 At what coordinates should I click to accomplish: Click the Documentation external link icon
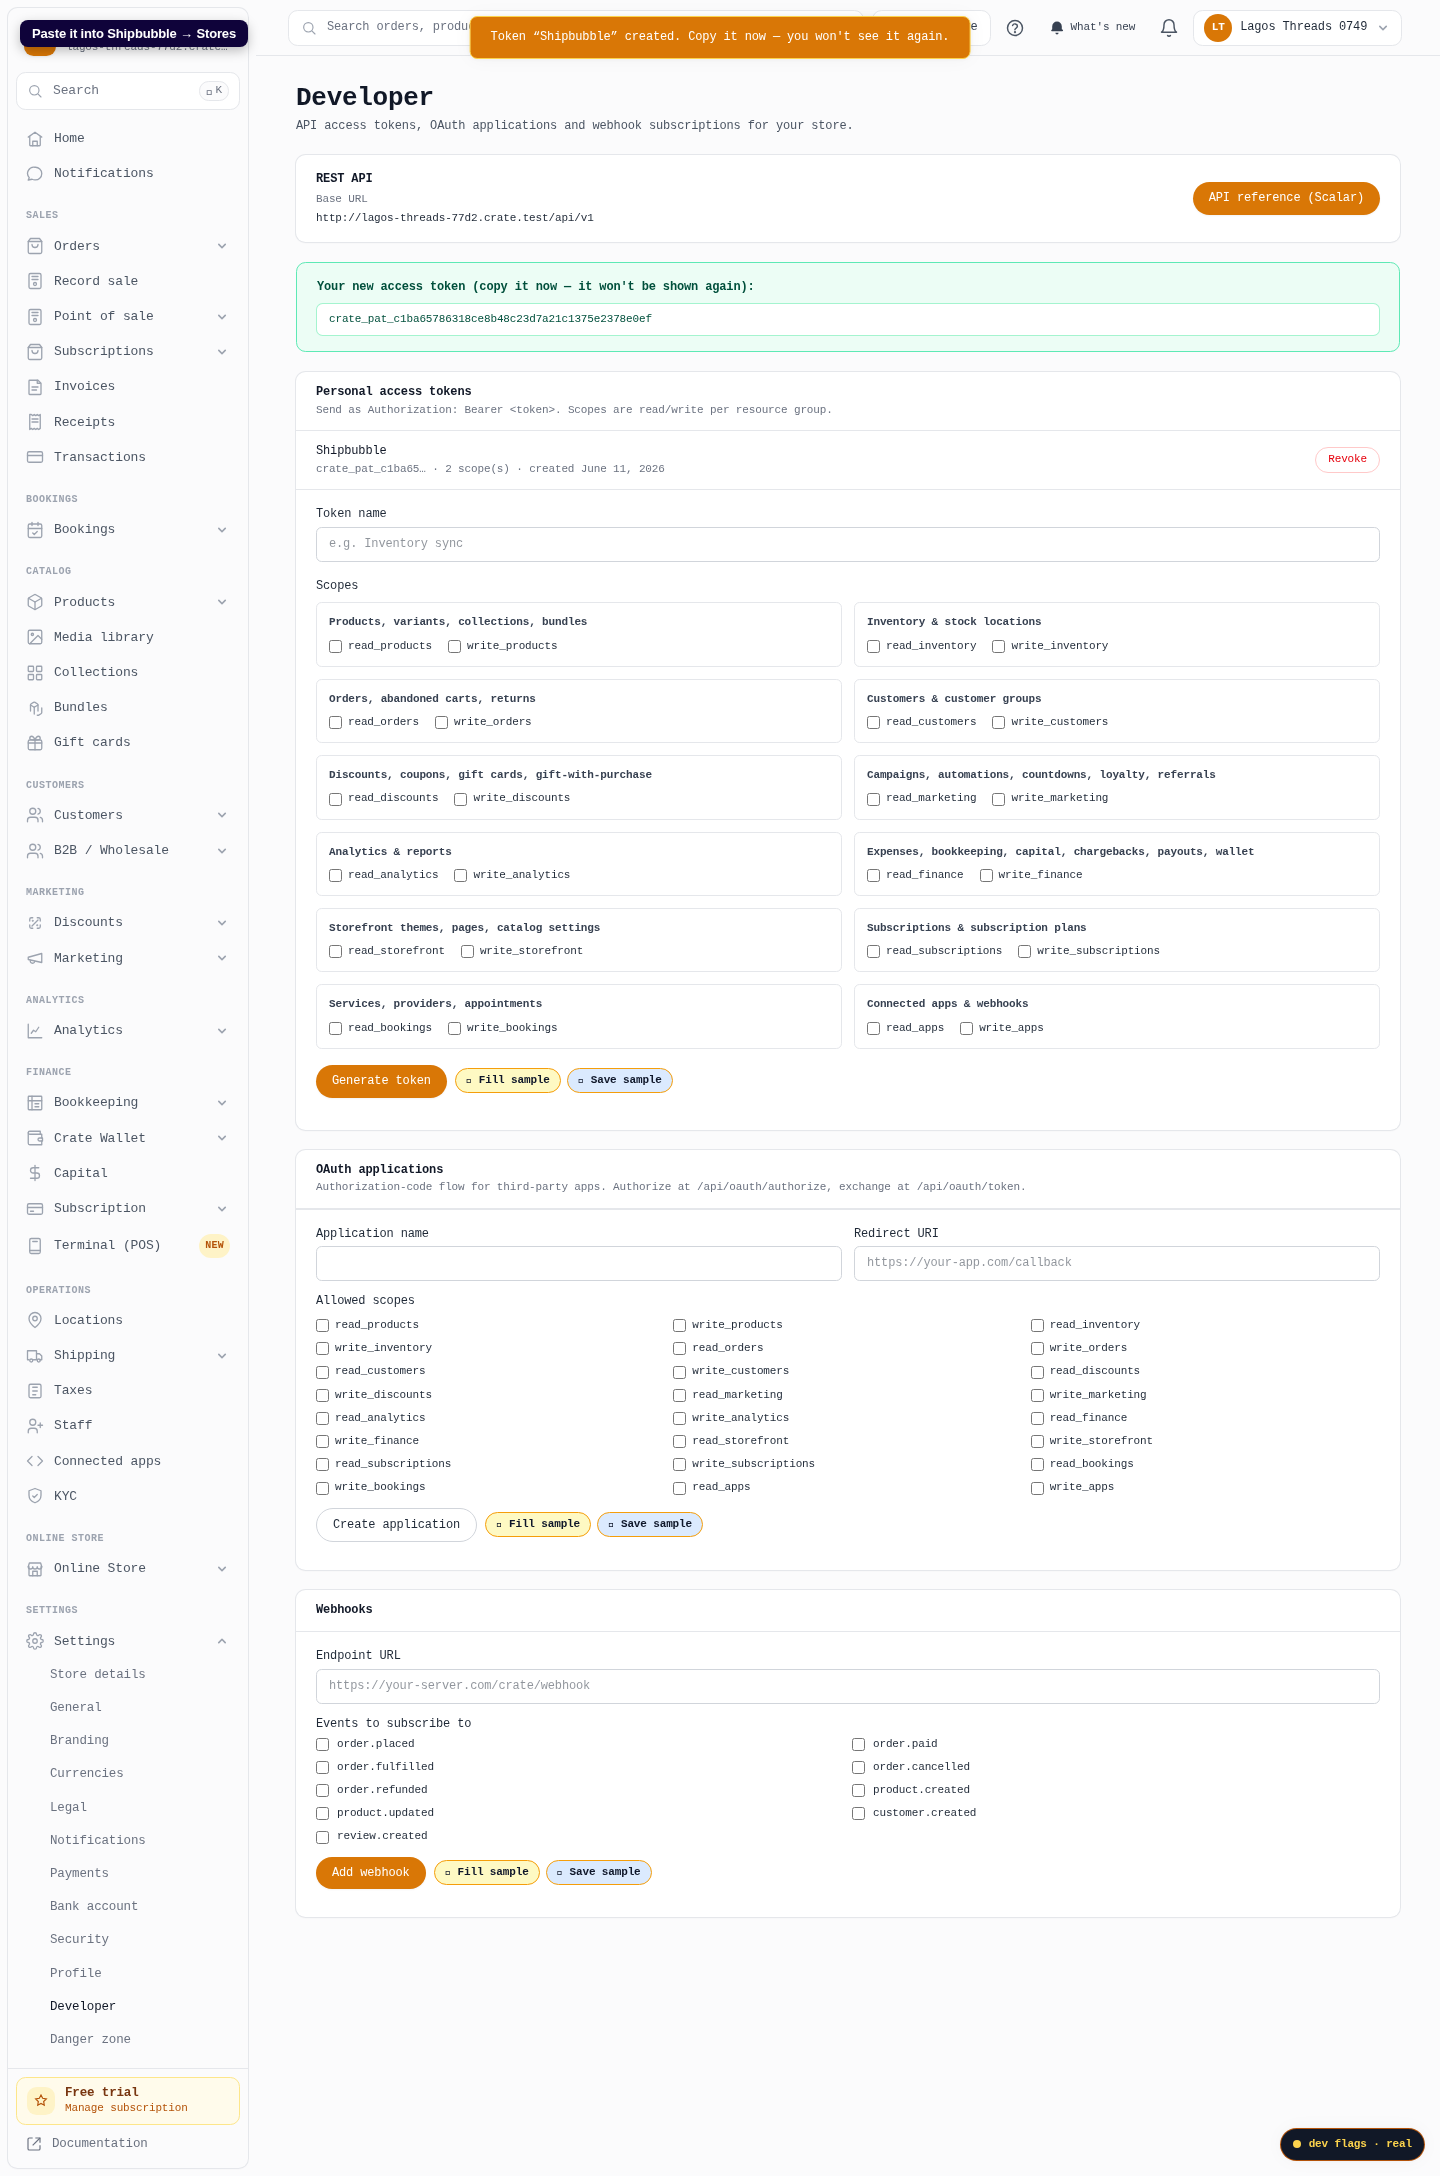[35, 2143]
